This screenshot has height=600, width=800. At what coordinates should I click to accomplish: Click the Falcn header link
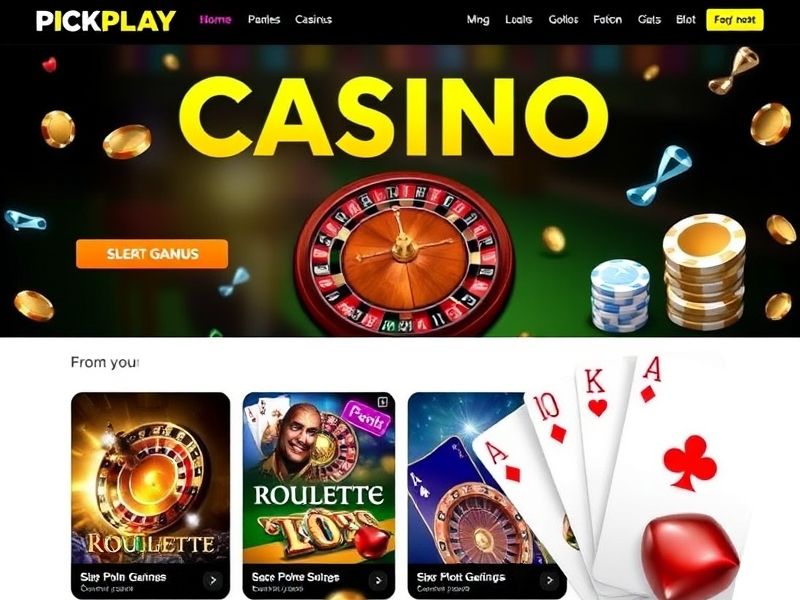[608, 20]
